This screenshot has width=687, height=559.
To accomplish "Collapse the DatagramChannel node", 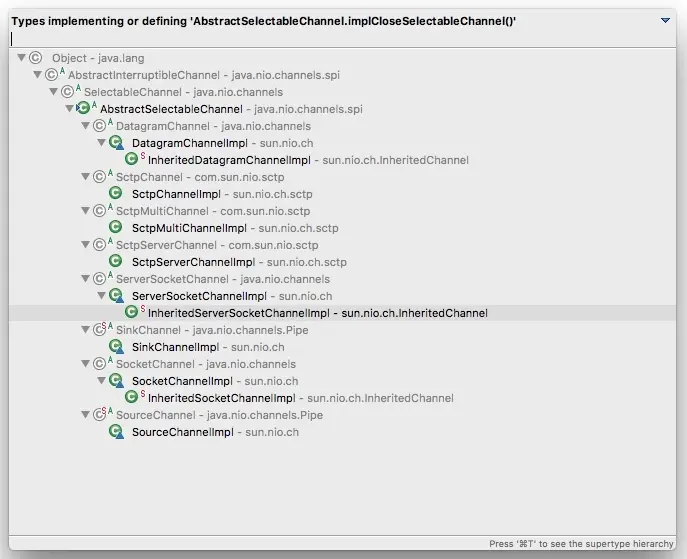I will coord(85,126).
